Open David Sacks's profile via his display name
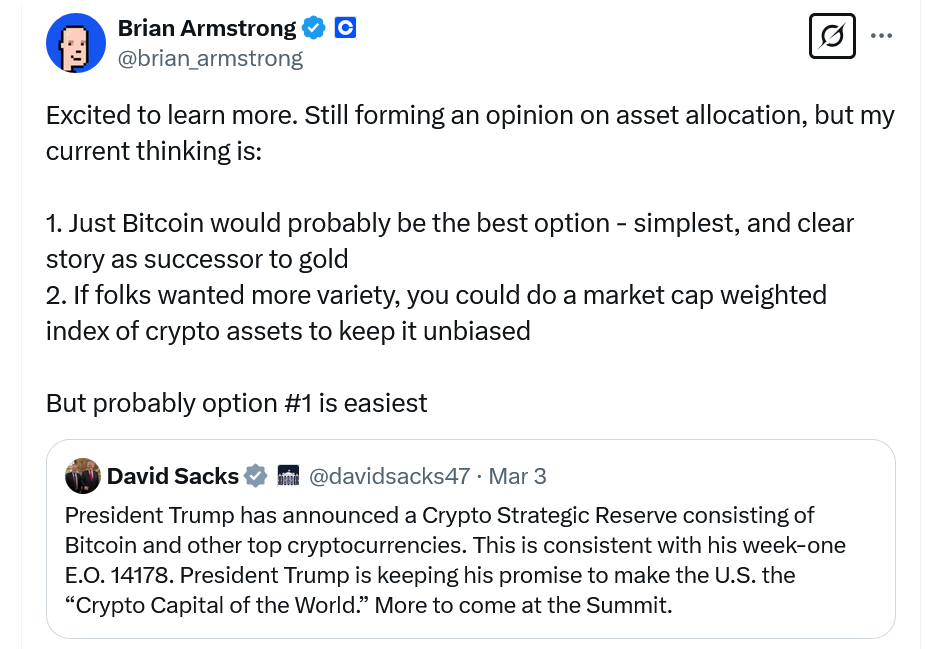 tap(172, 476)
